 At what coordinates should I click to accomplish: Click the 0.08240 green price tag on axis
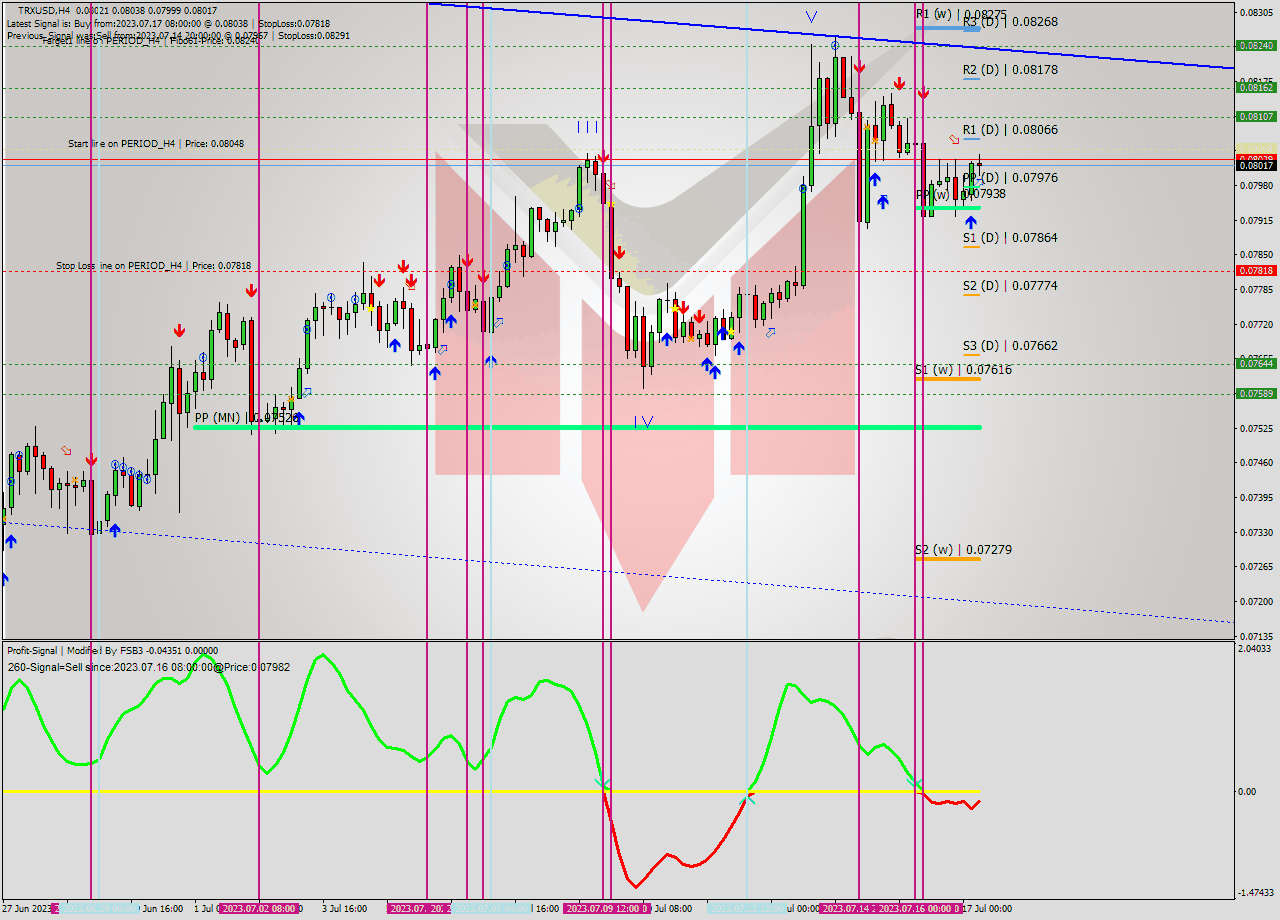(x=1256, y=45)
